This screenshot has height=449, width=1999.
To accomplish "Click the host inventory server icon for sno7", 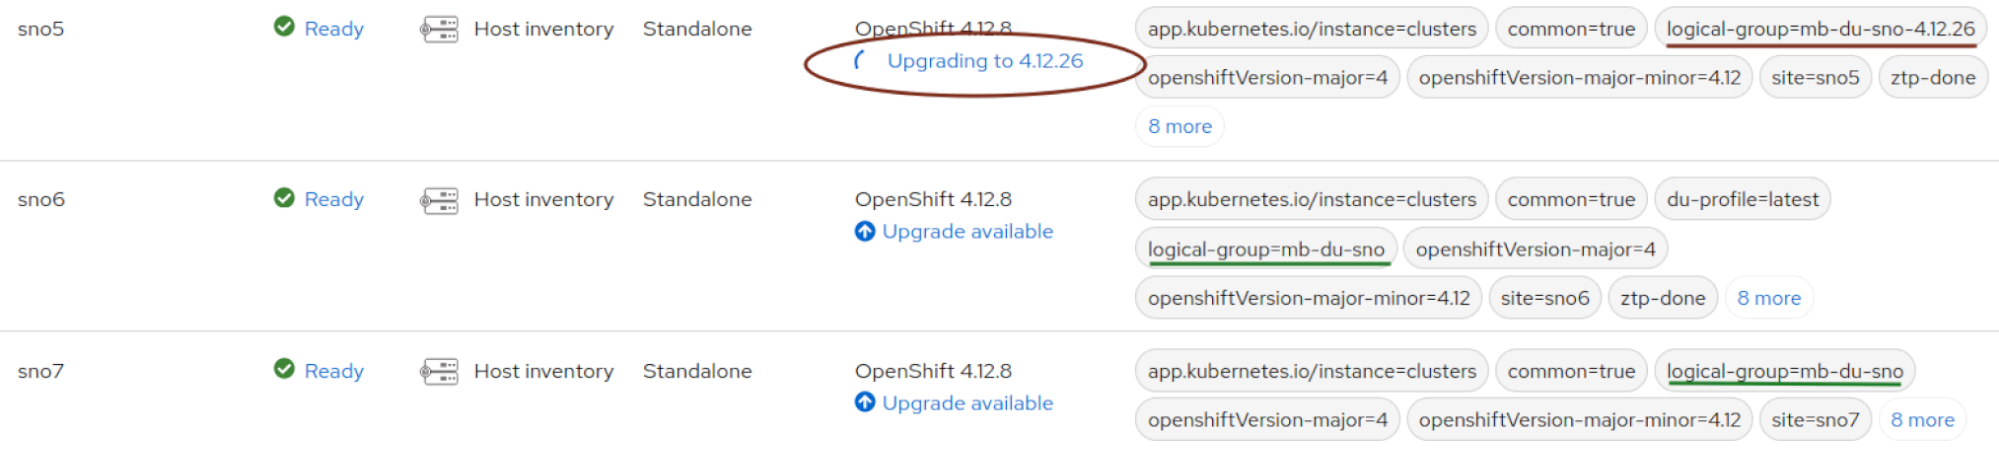I will [x=439, y=371].
